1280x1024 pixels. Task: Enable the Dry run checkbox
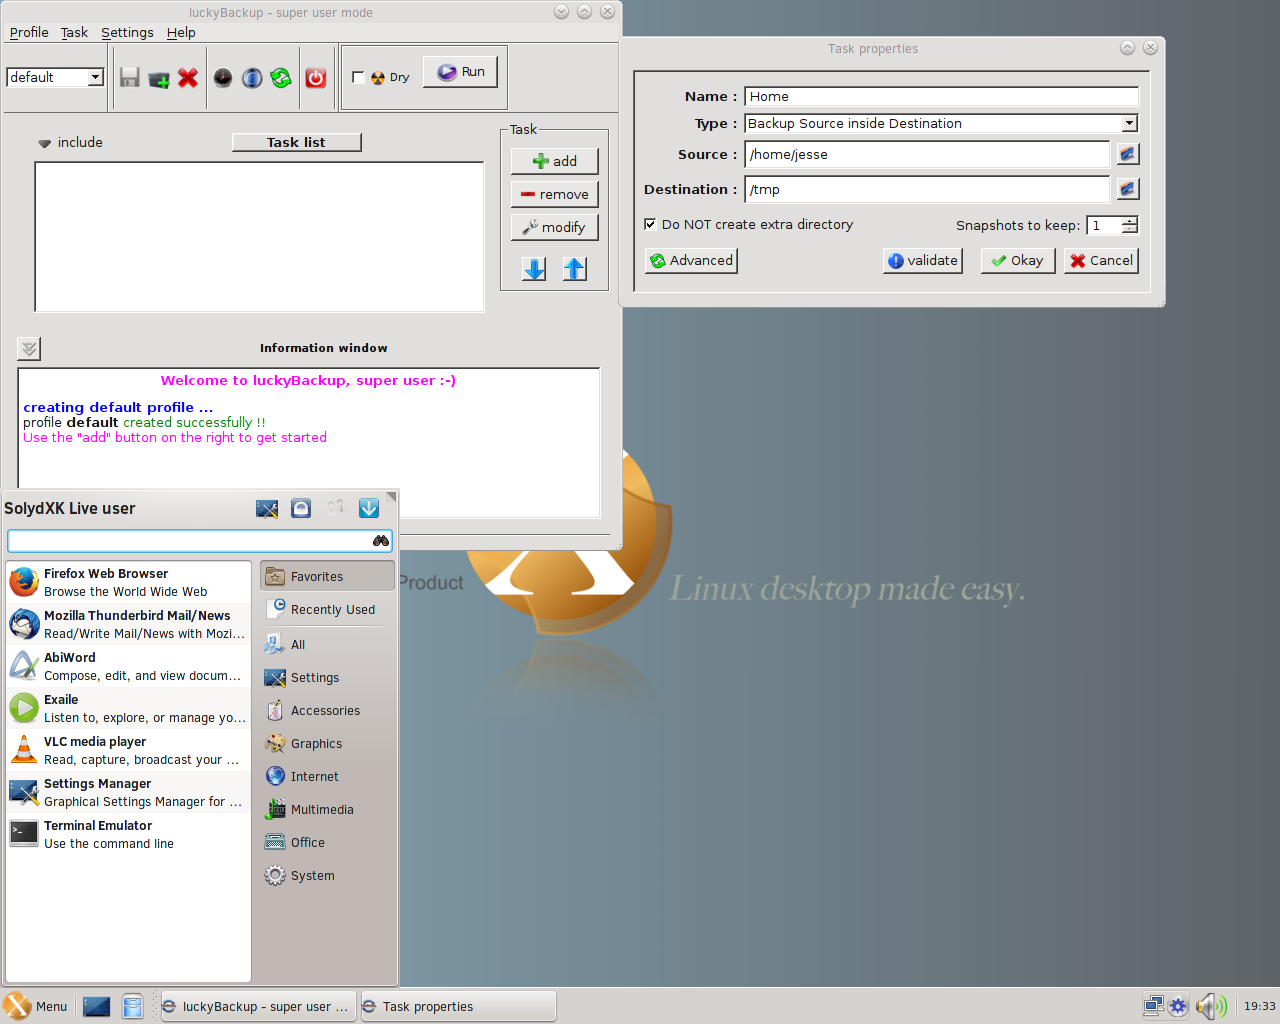point(358,77)
